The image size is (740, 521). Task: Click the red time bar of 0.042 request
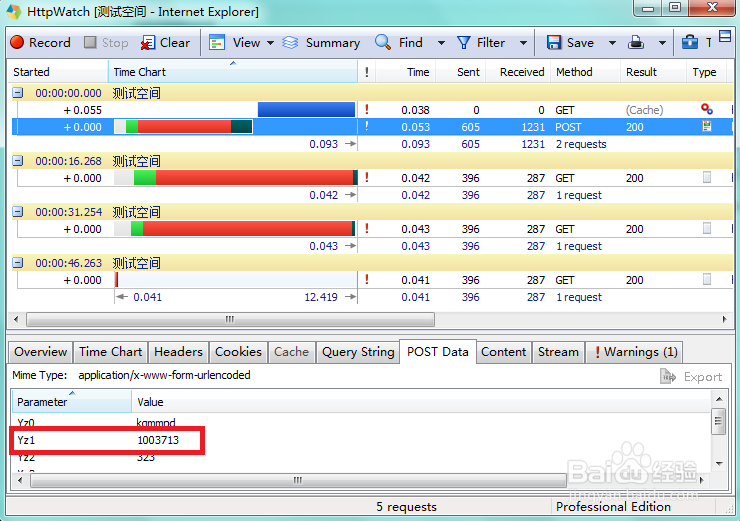click(254, 178)
